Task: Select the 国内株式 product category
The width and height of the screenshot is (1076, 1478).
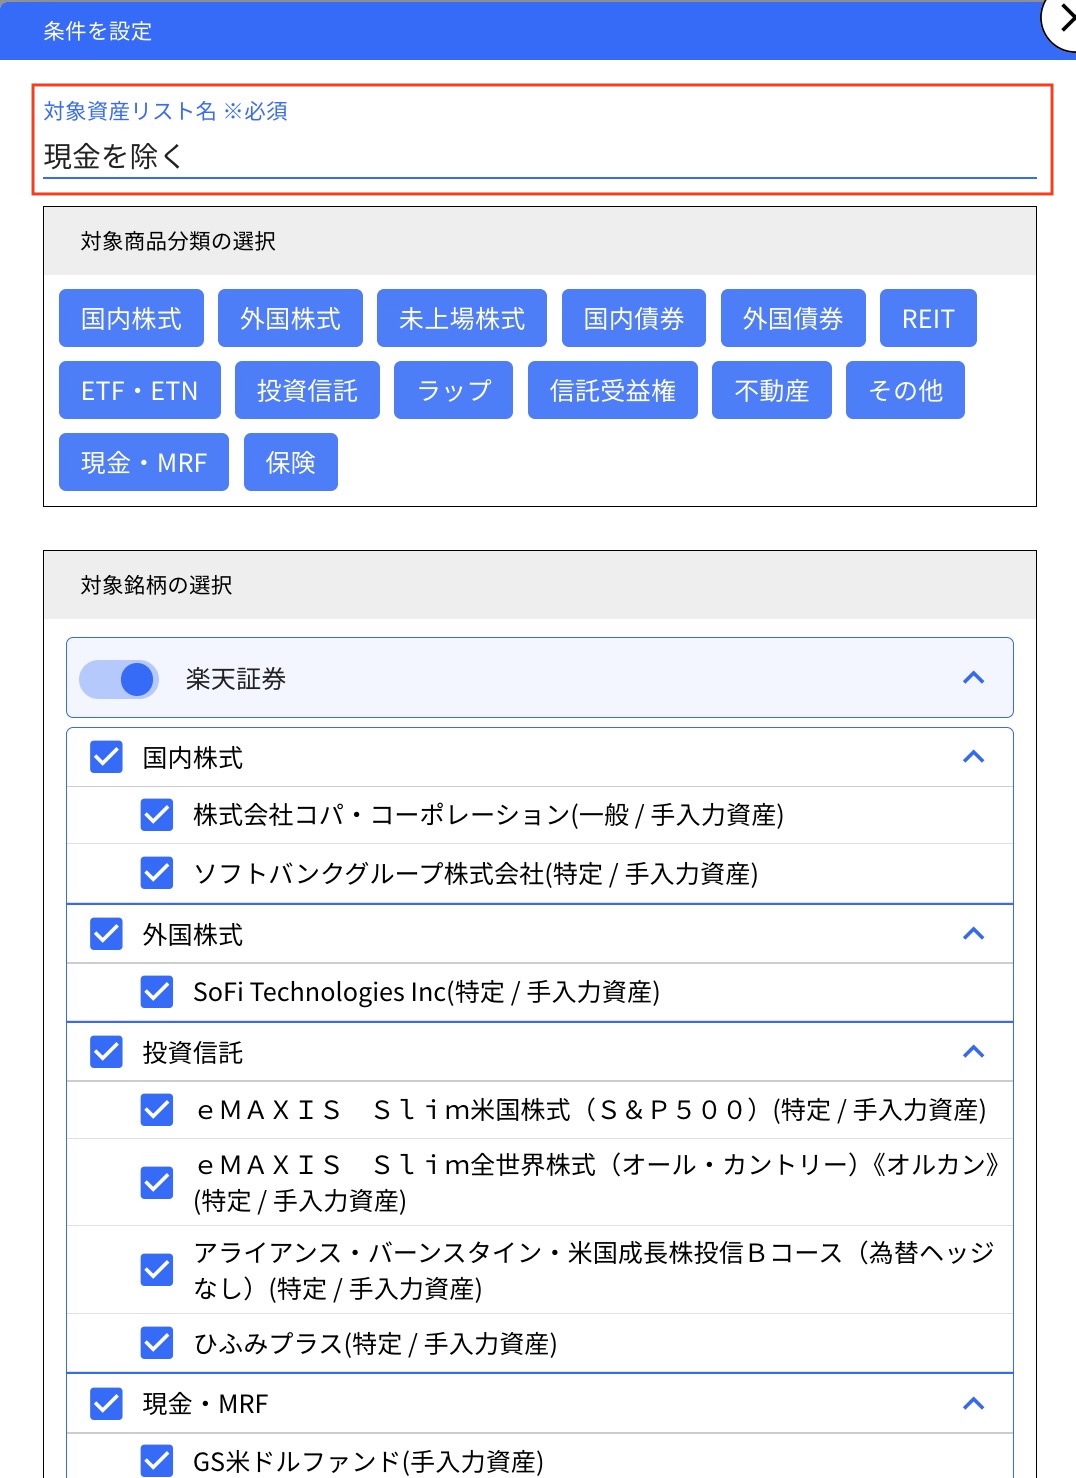Action: [x=130, y=318]
